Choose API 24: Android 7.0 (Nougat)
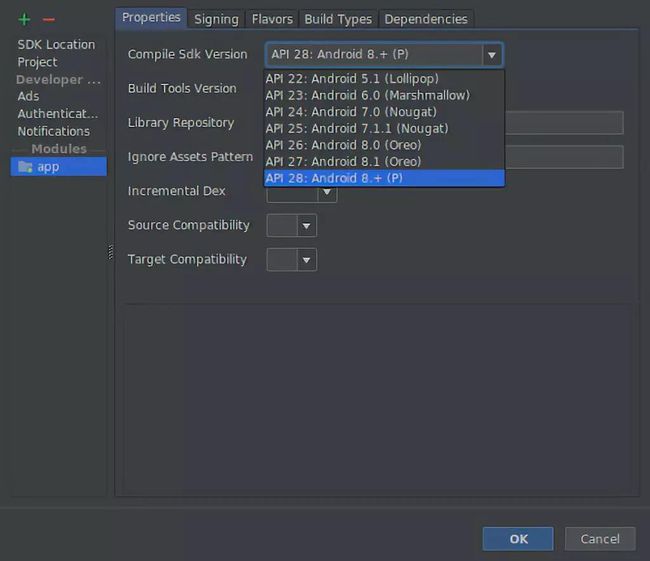650x561 pixels. (384, 112)
